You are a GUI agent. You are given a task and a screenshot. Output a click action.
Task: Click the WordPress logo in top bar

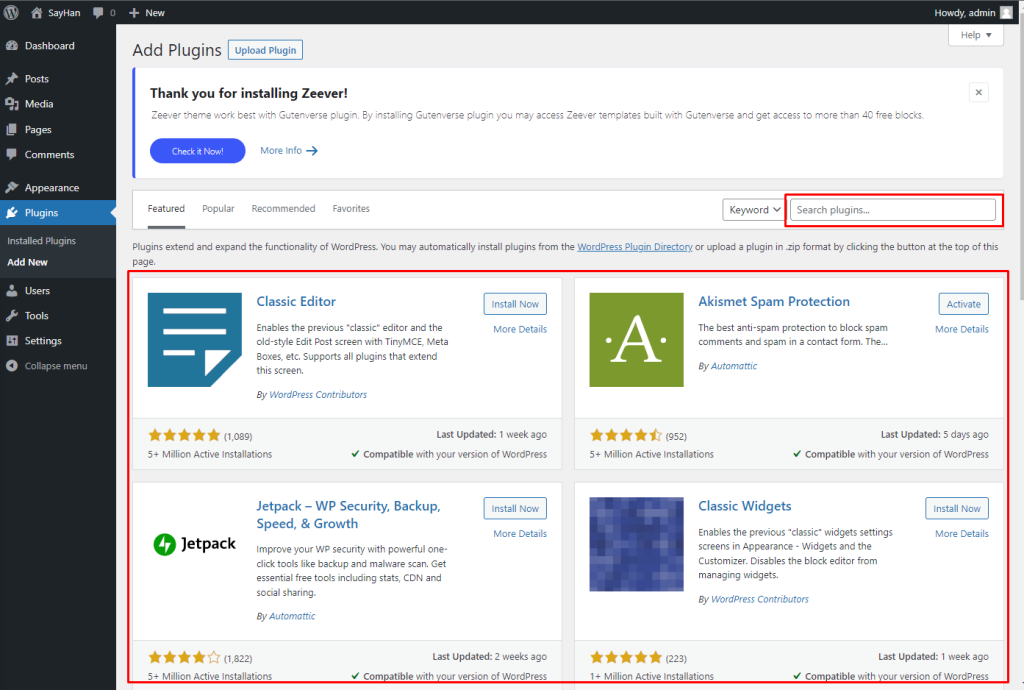(x=13, y=12)
